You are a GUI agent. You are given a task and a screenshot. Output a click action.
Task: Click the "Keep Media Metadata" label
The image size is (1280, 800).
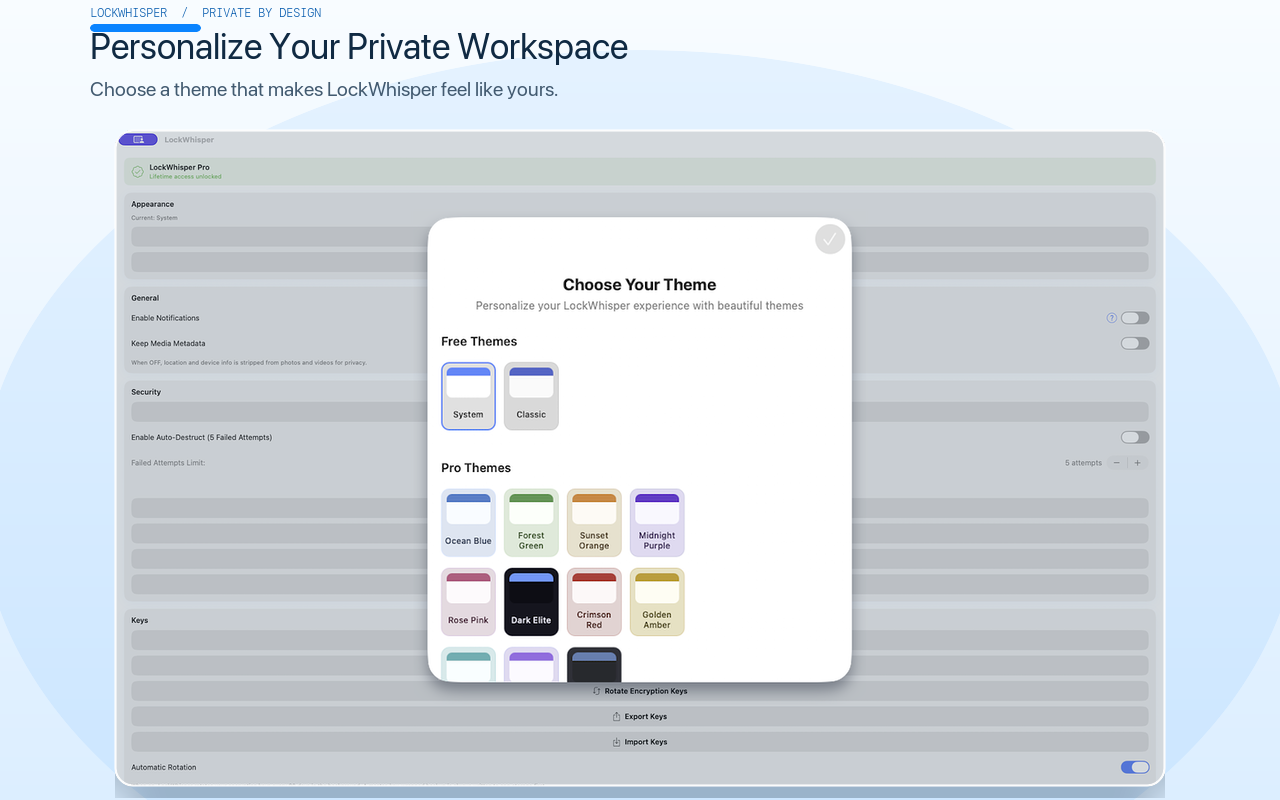[x=168, y=343]
